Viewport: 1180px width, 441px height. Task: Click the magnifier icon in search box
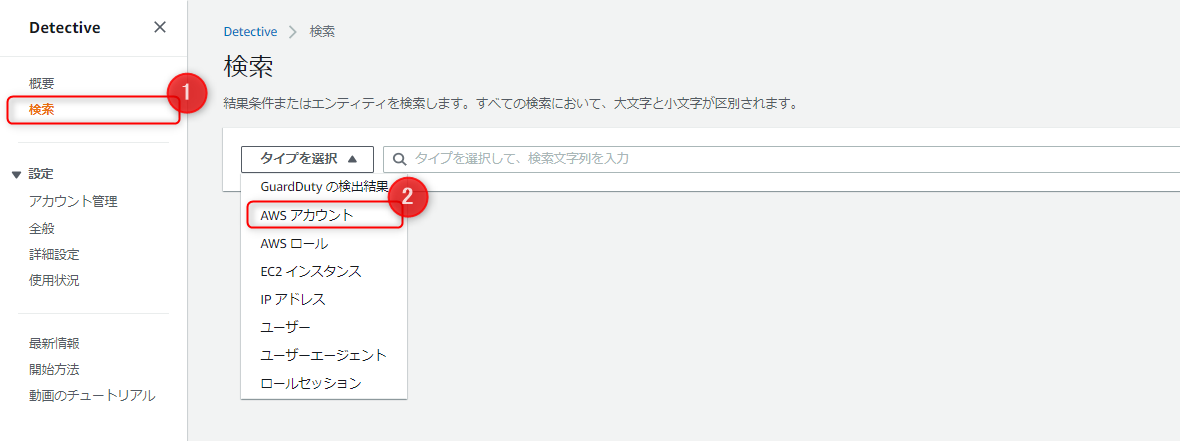click(400, 159)
